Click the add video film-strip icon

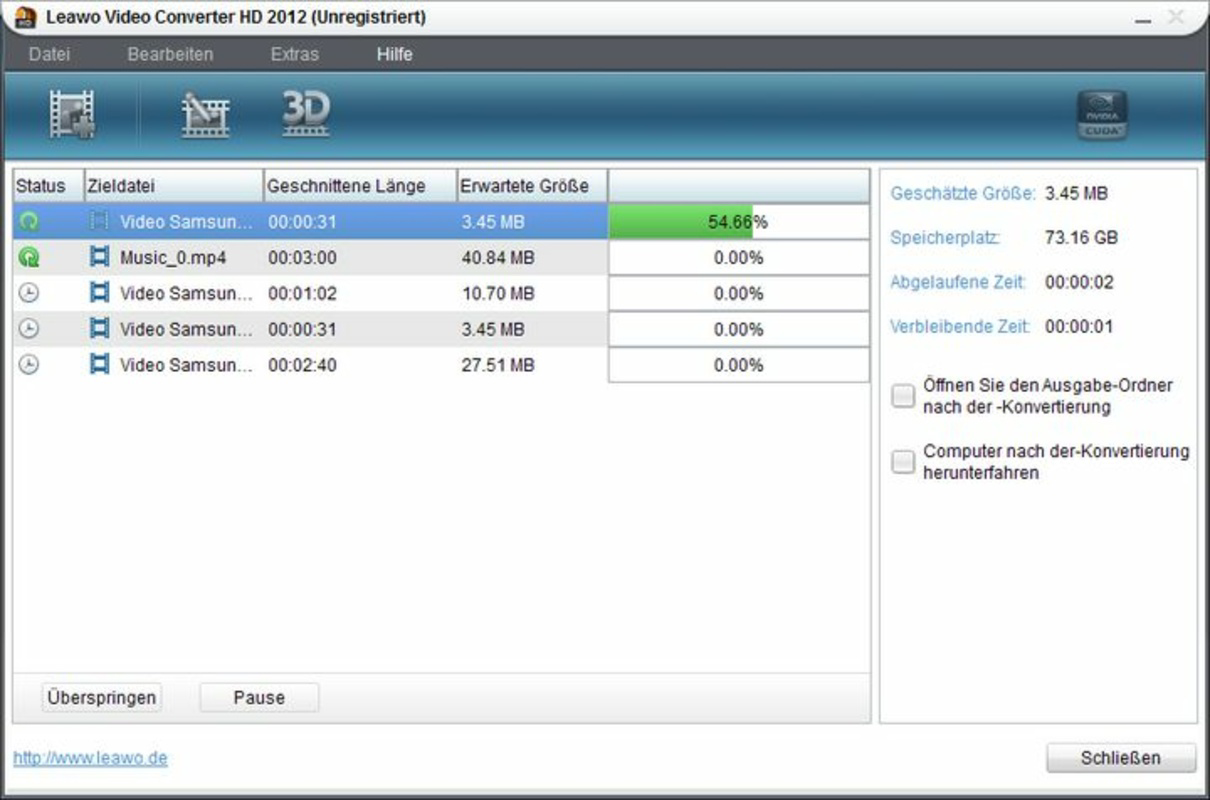click(x=72, y=114)
